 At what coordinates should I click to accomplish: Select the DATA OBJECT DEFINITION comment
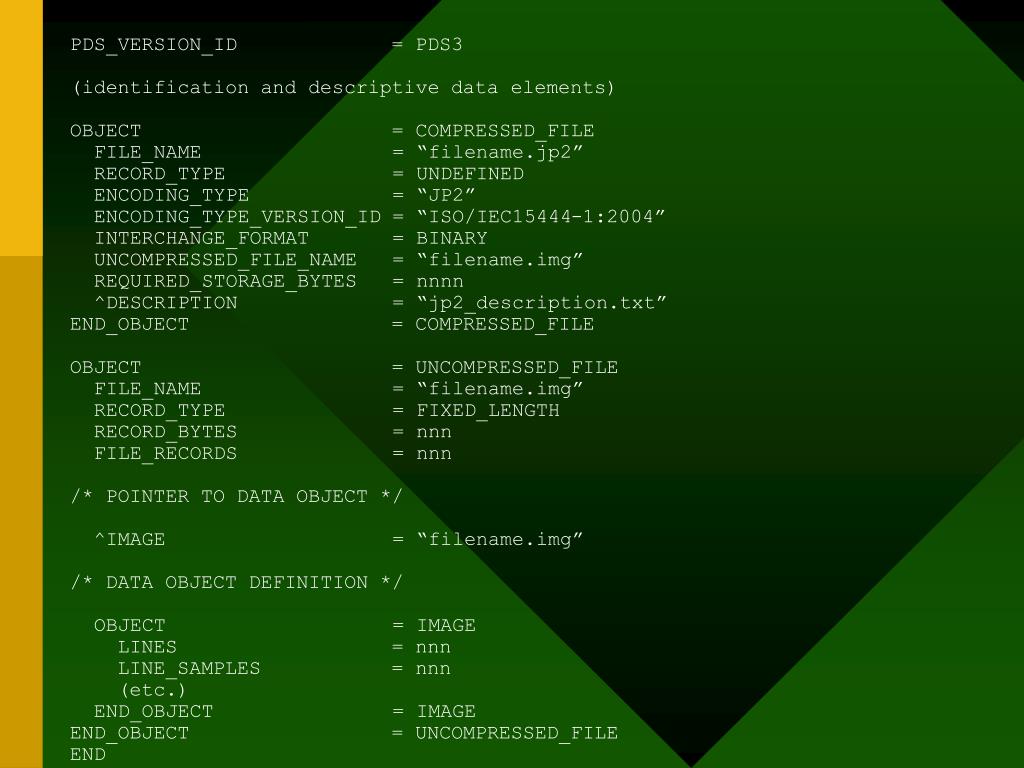click(x=236, y=583)
